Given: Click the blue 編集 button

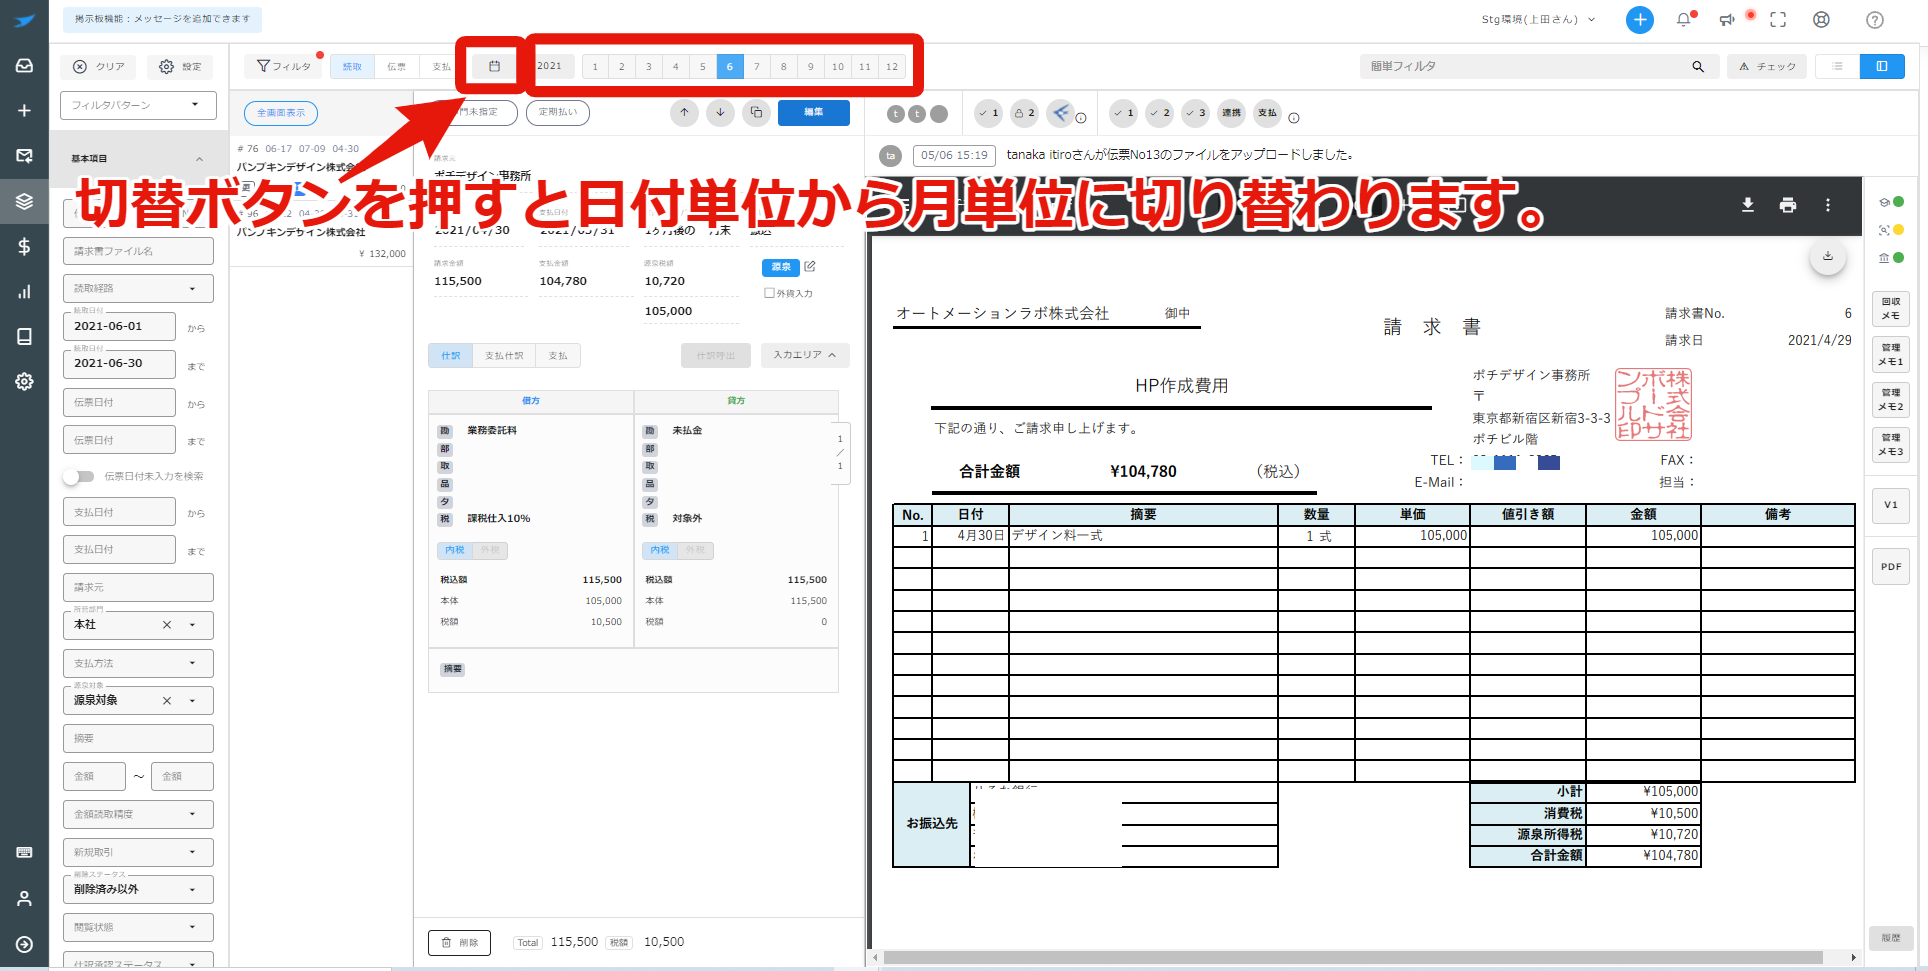Looking at the screenshot, I should pyautogui.click(x=814, y=112).
